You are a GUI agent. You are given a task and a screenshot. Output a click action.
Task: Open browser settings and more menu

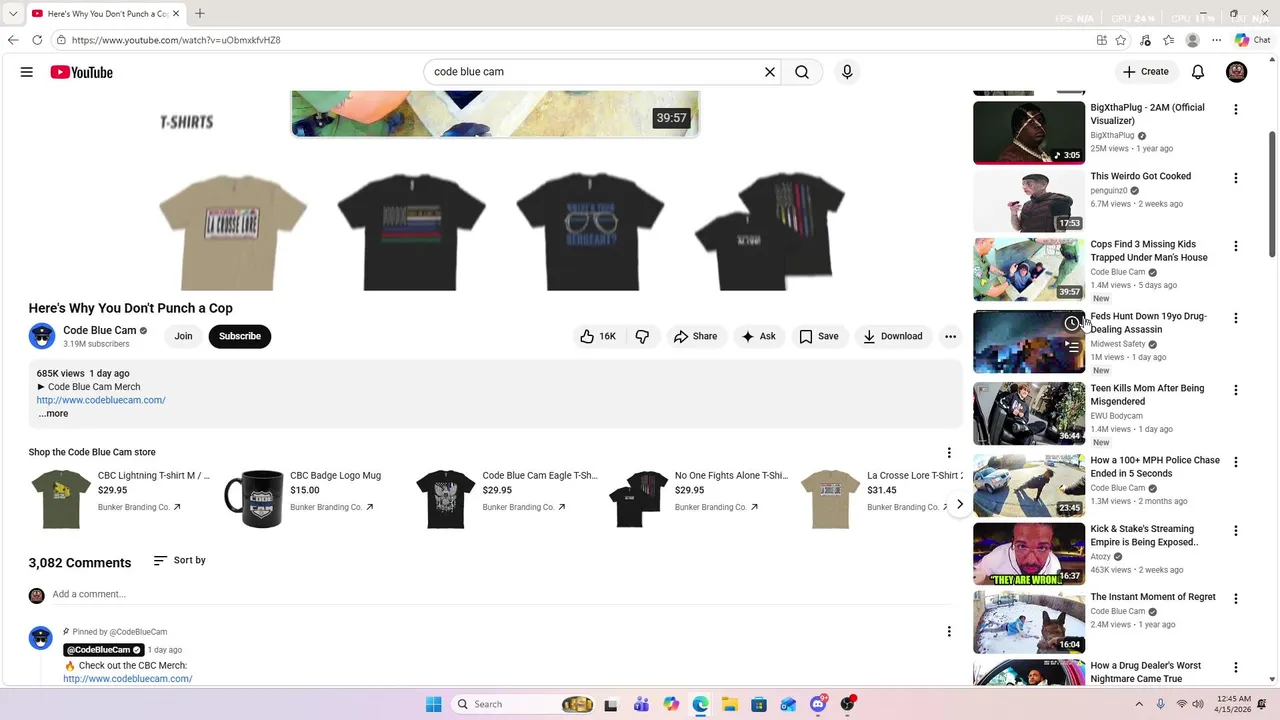click(1217, 40)
